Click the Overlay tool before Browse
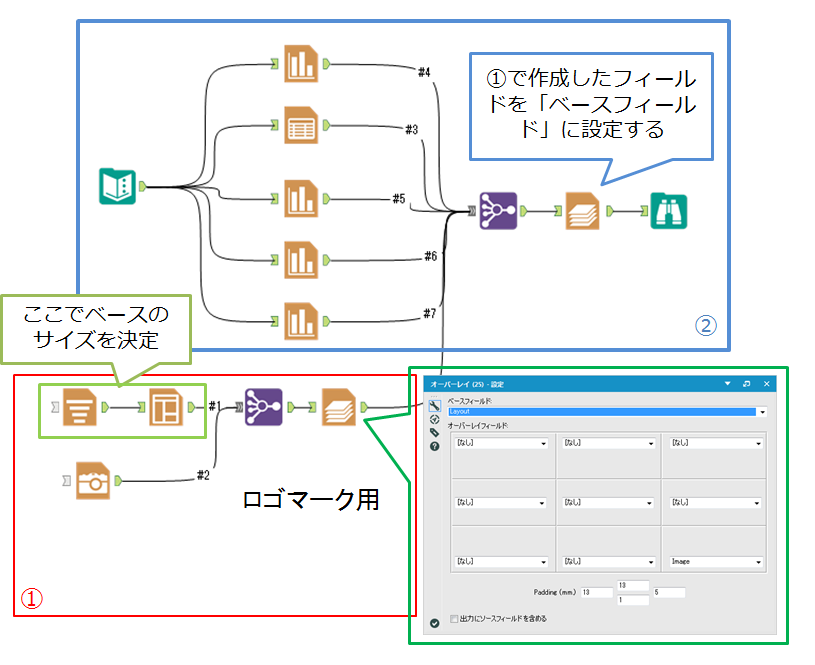This screenshot has width=815, height=665. point(581,211)
